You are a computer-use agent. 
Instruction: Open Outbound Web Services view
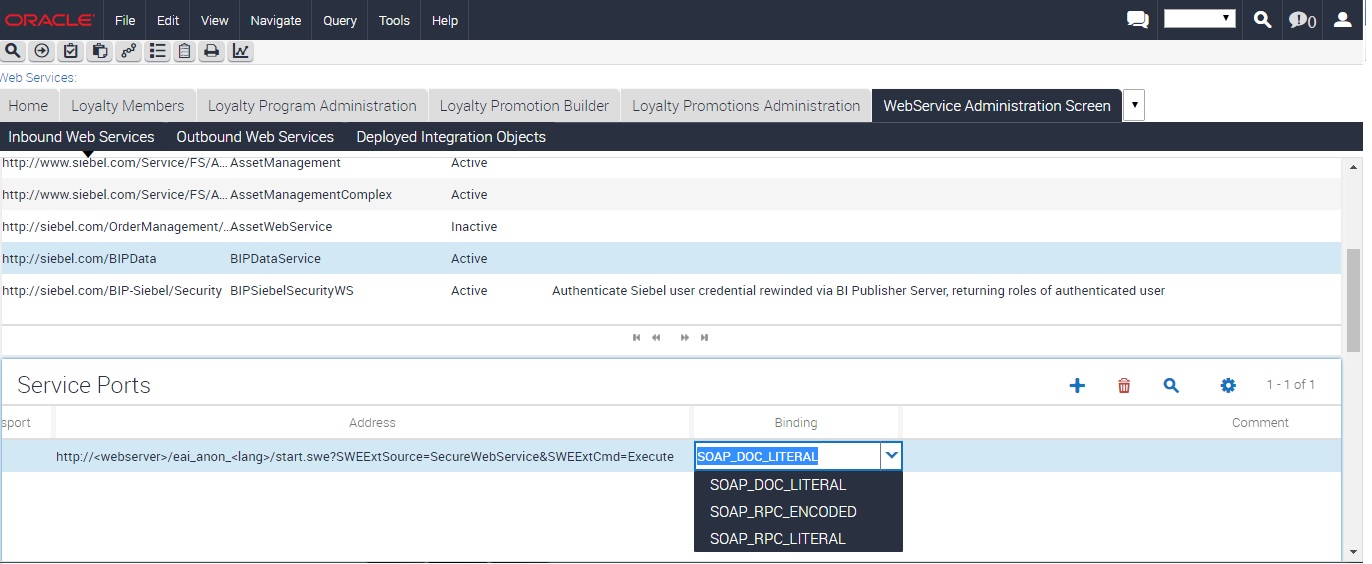(x=255, y=137)
